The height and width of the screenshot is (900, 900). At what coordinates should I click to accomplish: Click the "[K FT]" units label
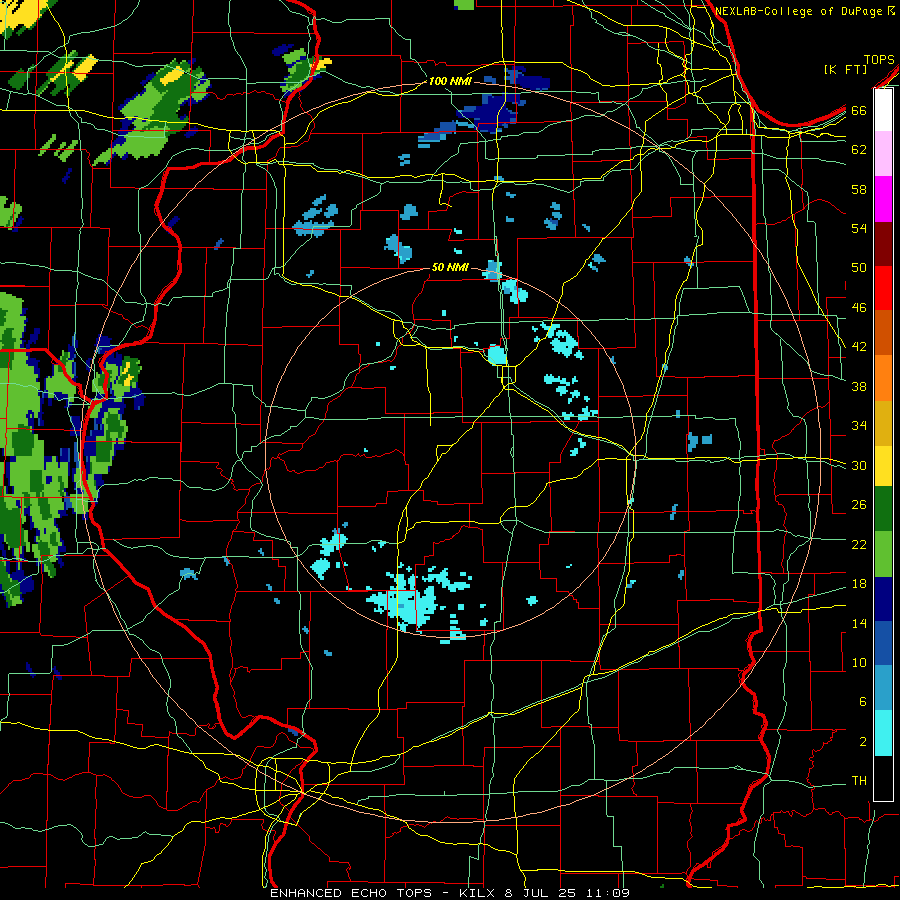[x=845, y=69]
